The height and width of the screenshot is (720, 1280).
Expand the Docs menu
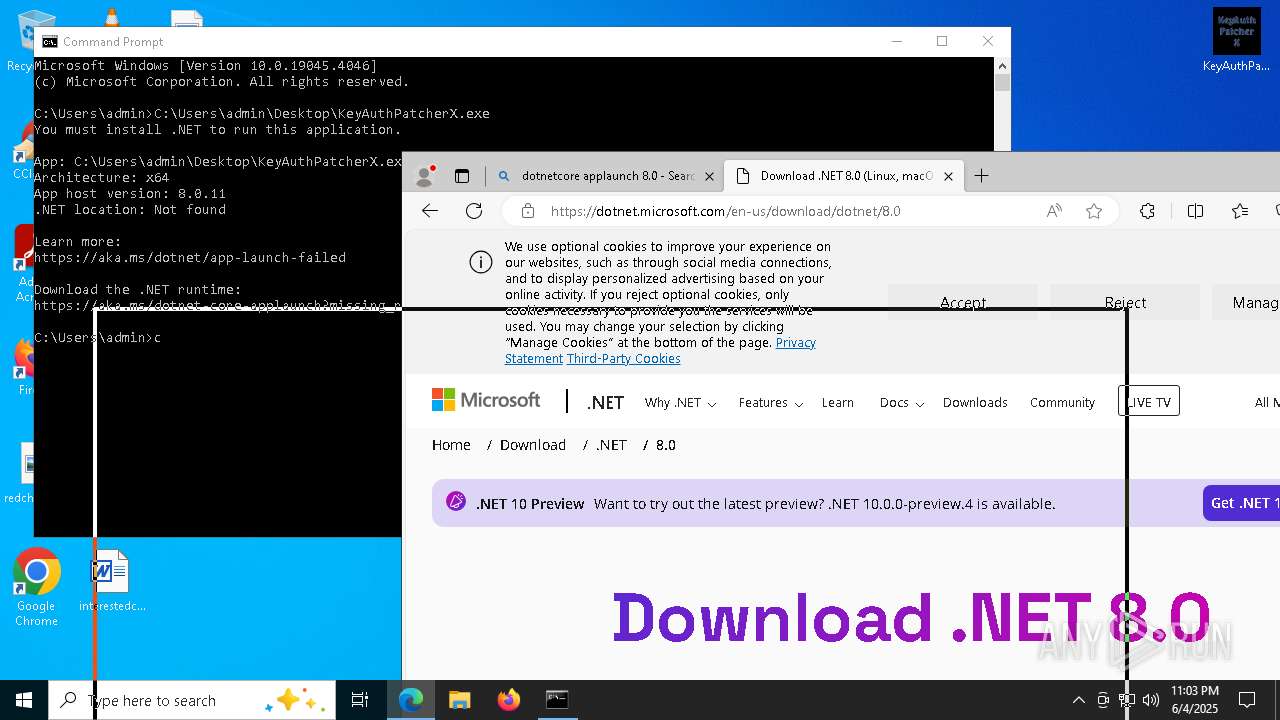[901, 402]
